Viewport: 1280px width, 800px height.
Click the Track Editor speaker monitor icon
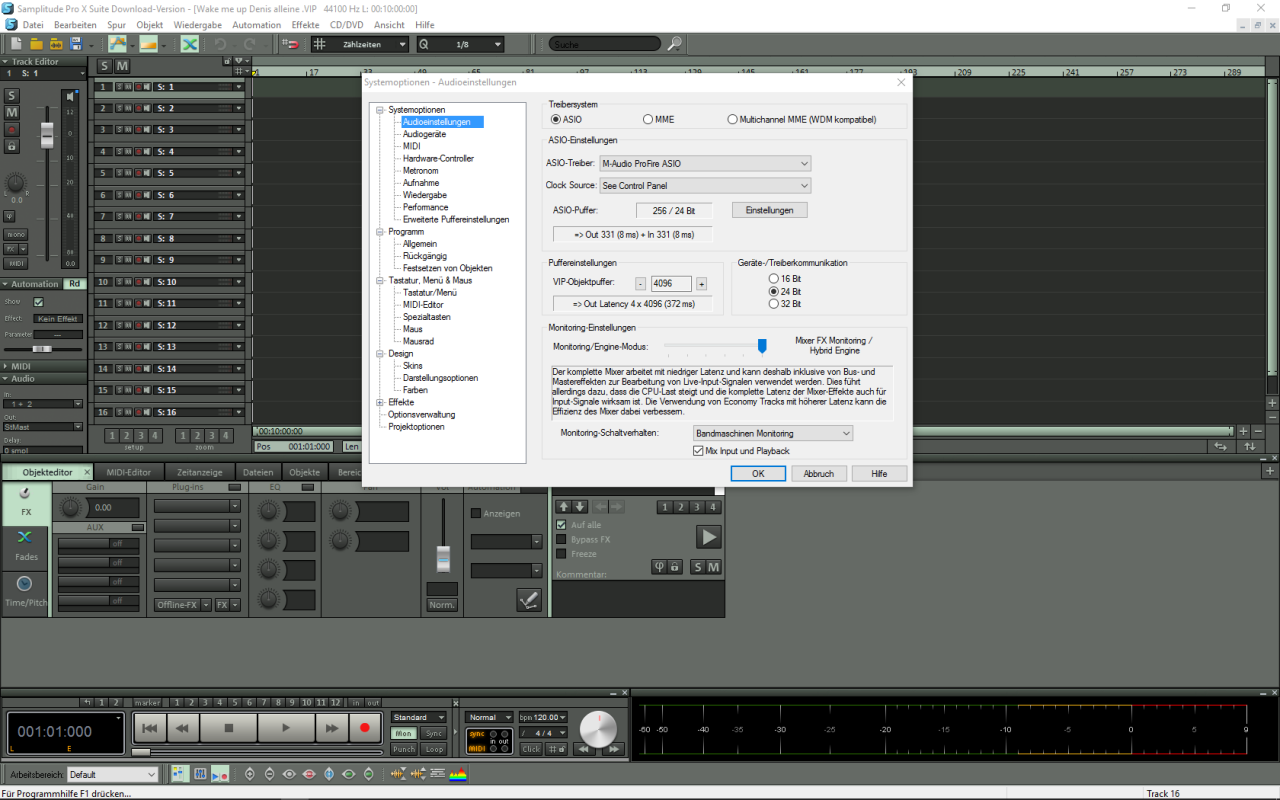[x=69, y=97]
